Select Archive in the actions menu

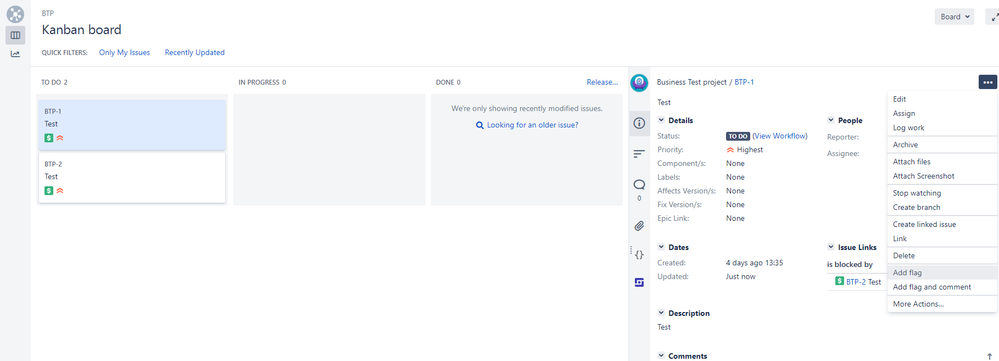(x=942, y=145)
